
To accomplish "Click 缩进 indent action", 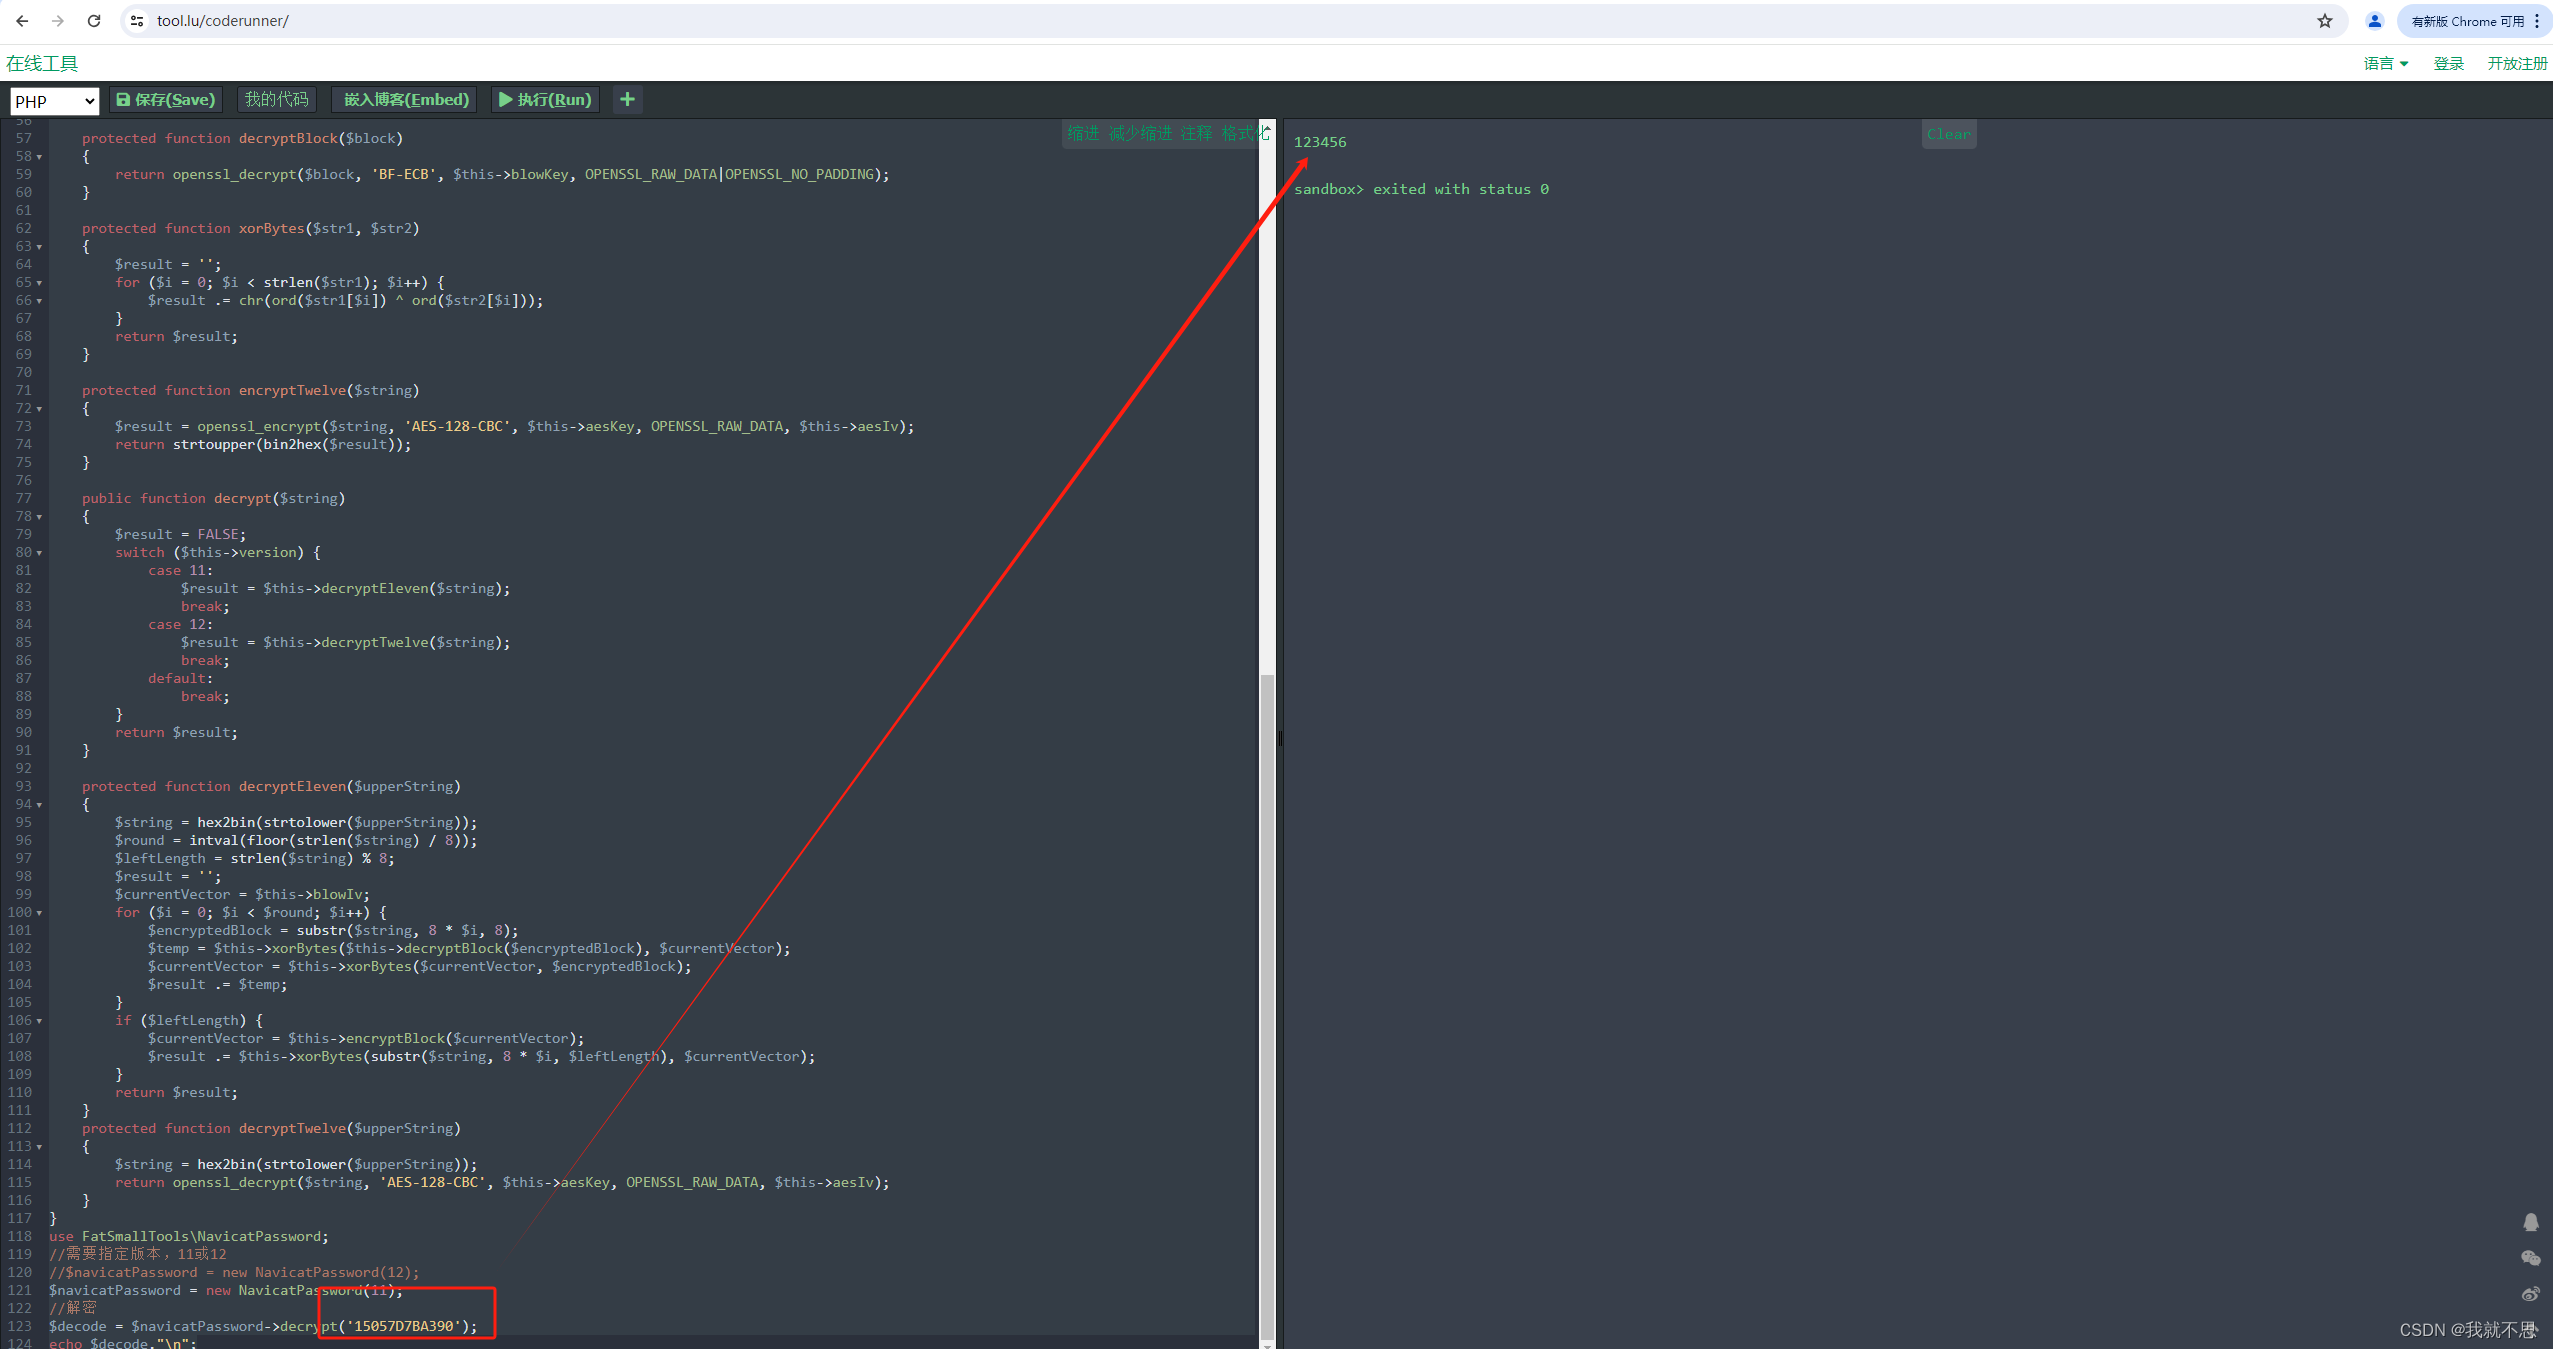I will (1083, 133).
